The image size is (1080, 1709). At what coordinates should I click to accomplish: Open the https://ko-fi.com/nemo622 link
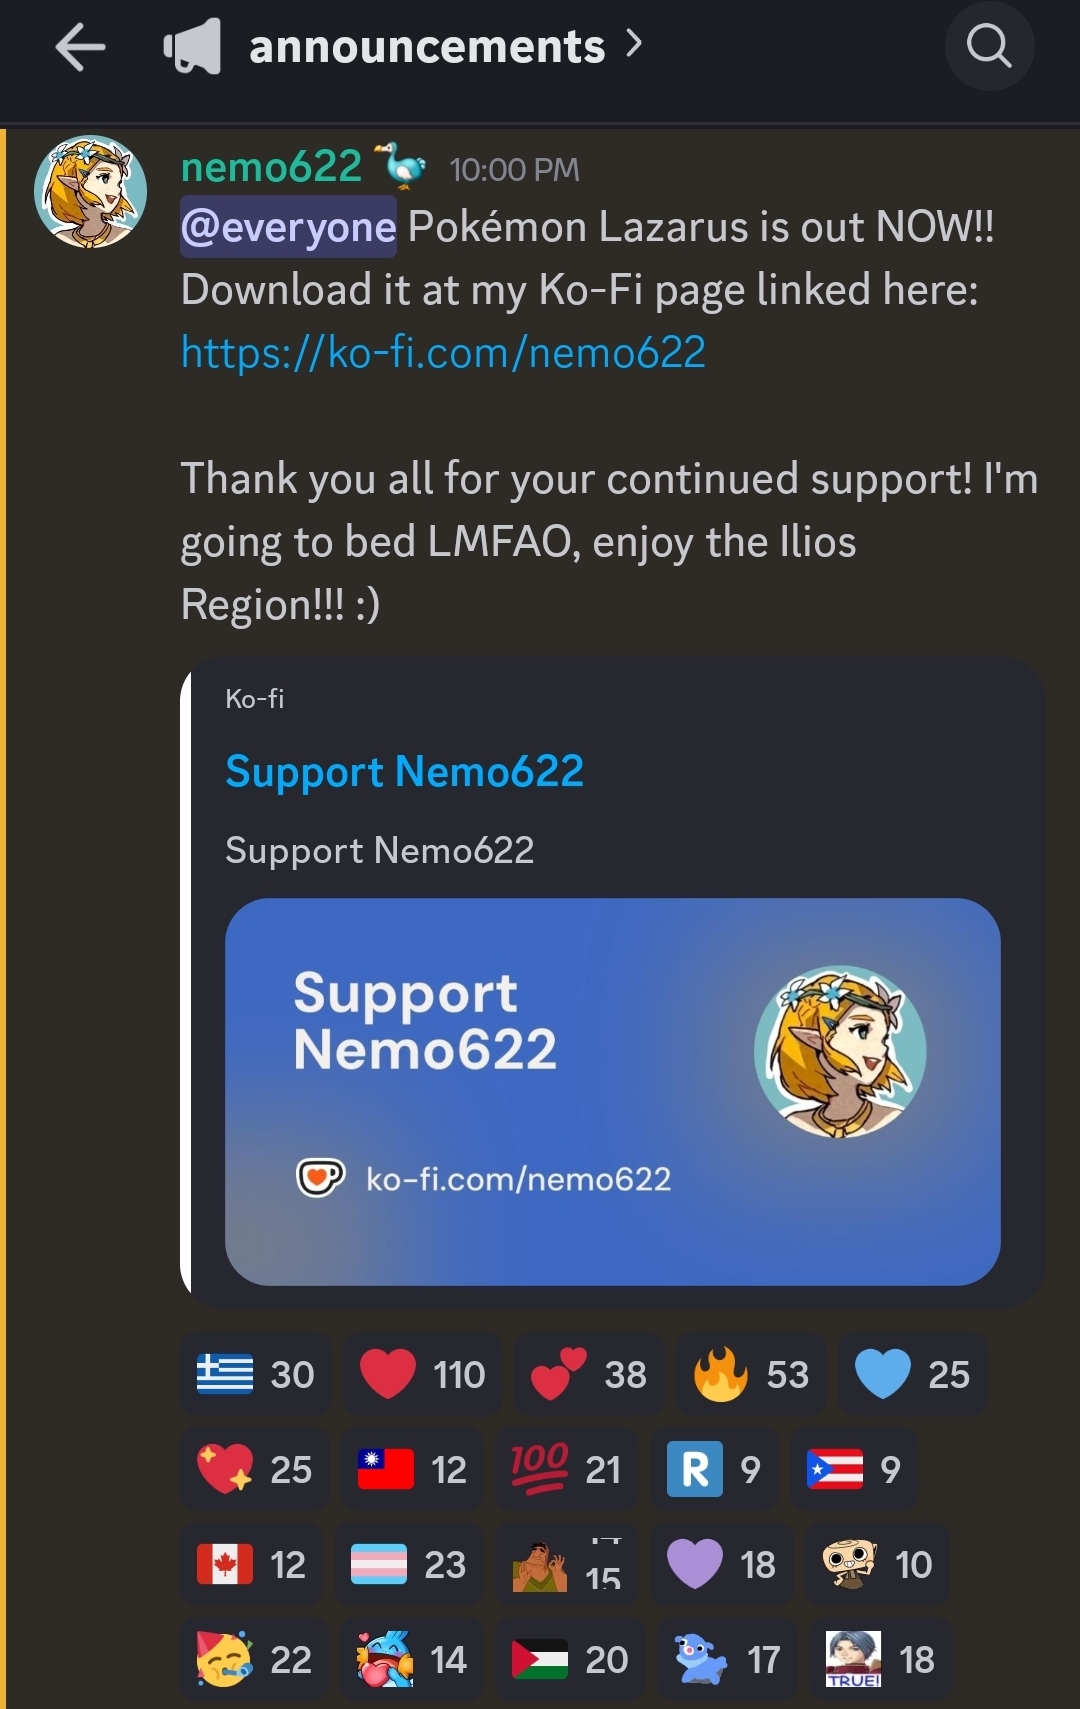click(443, 352)
